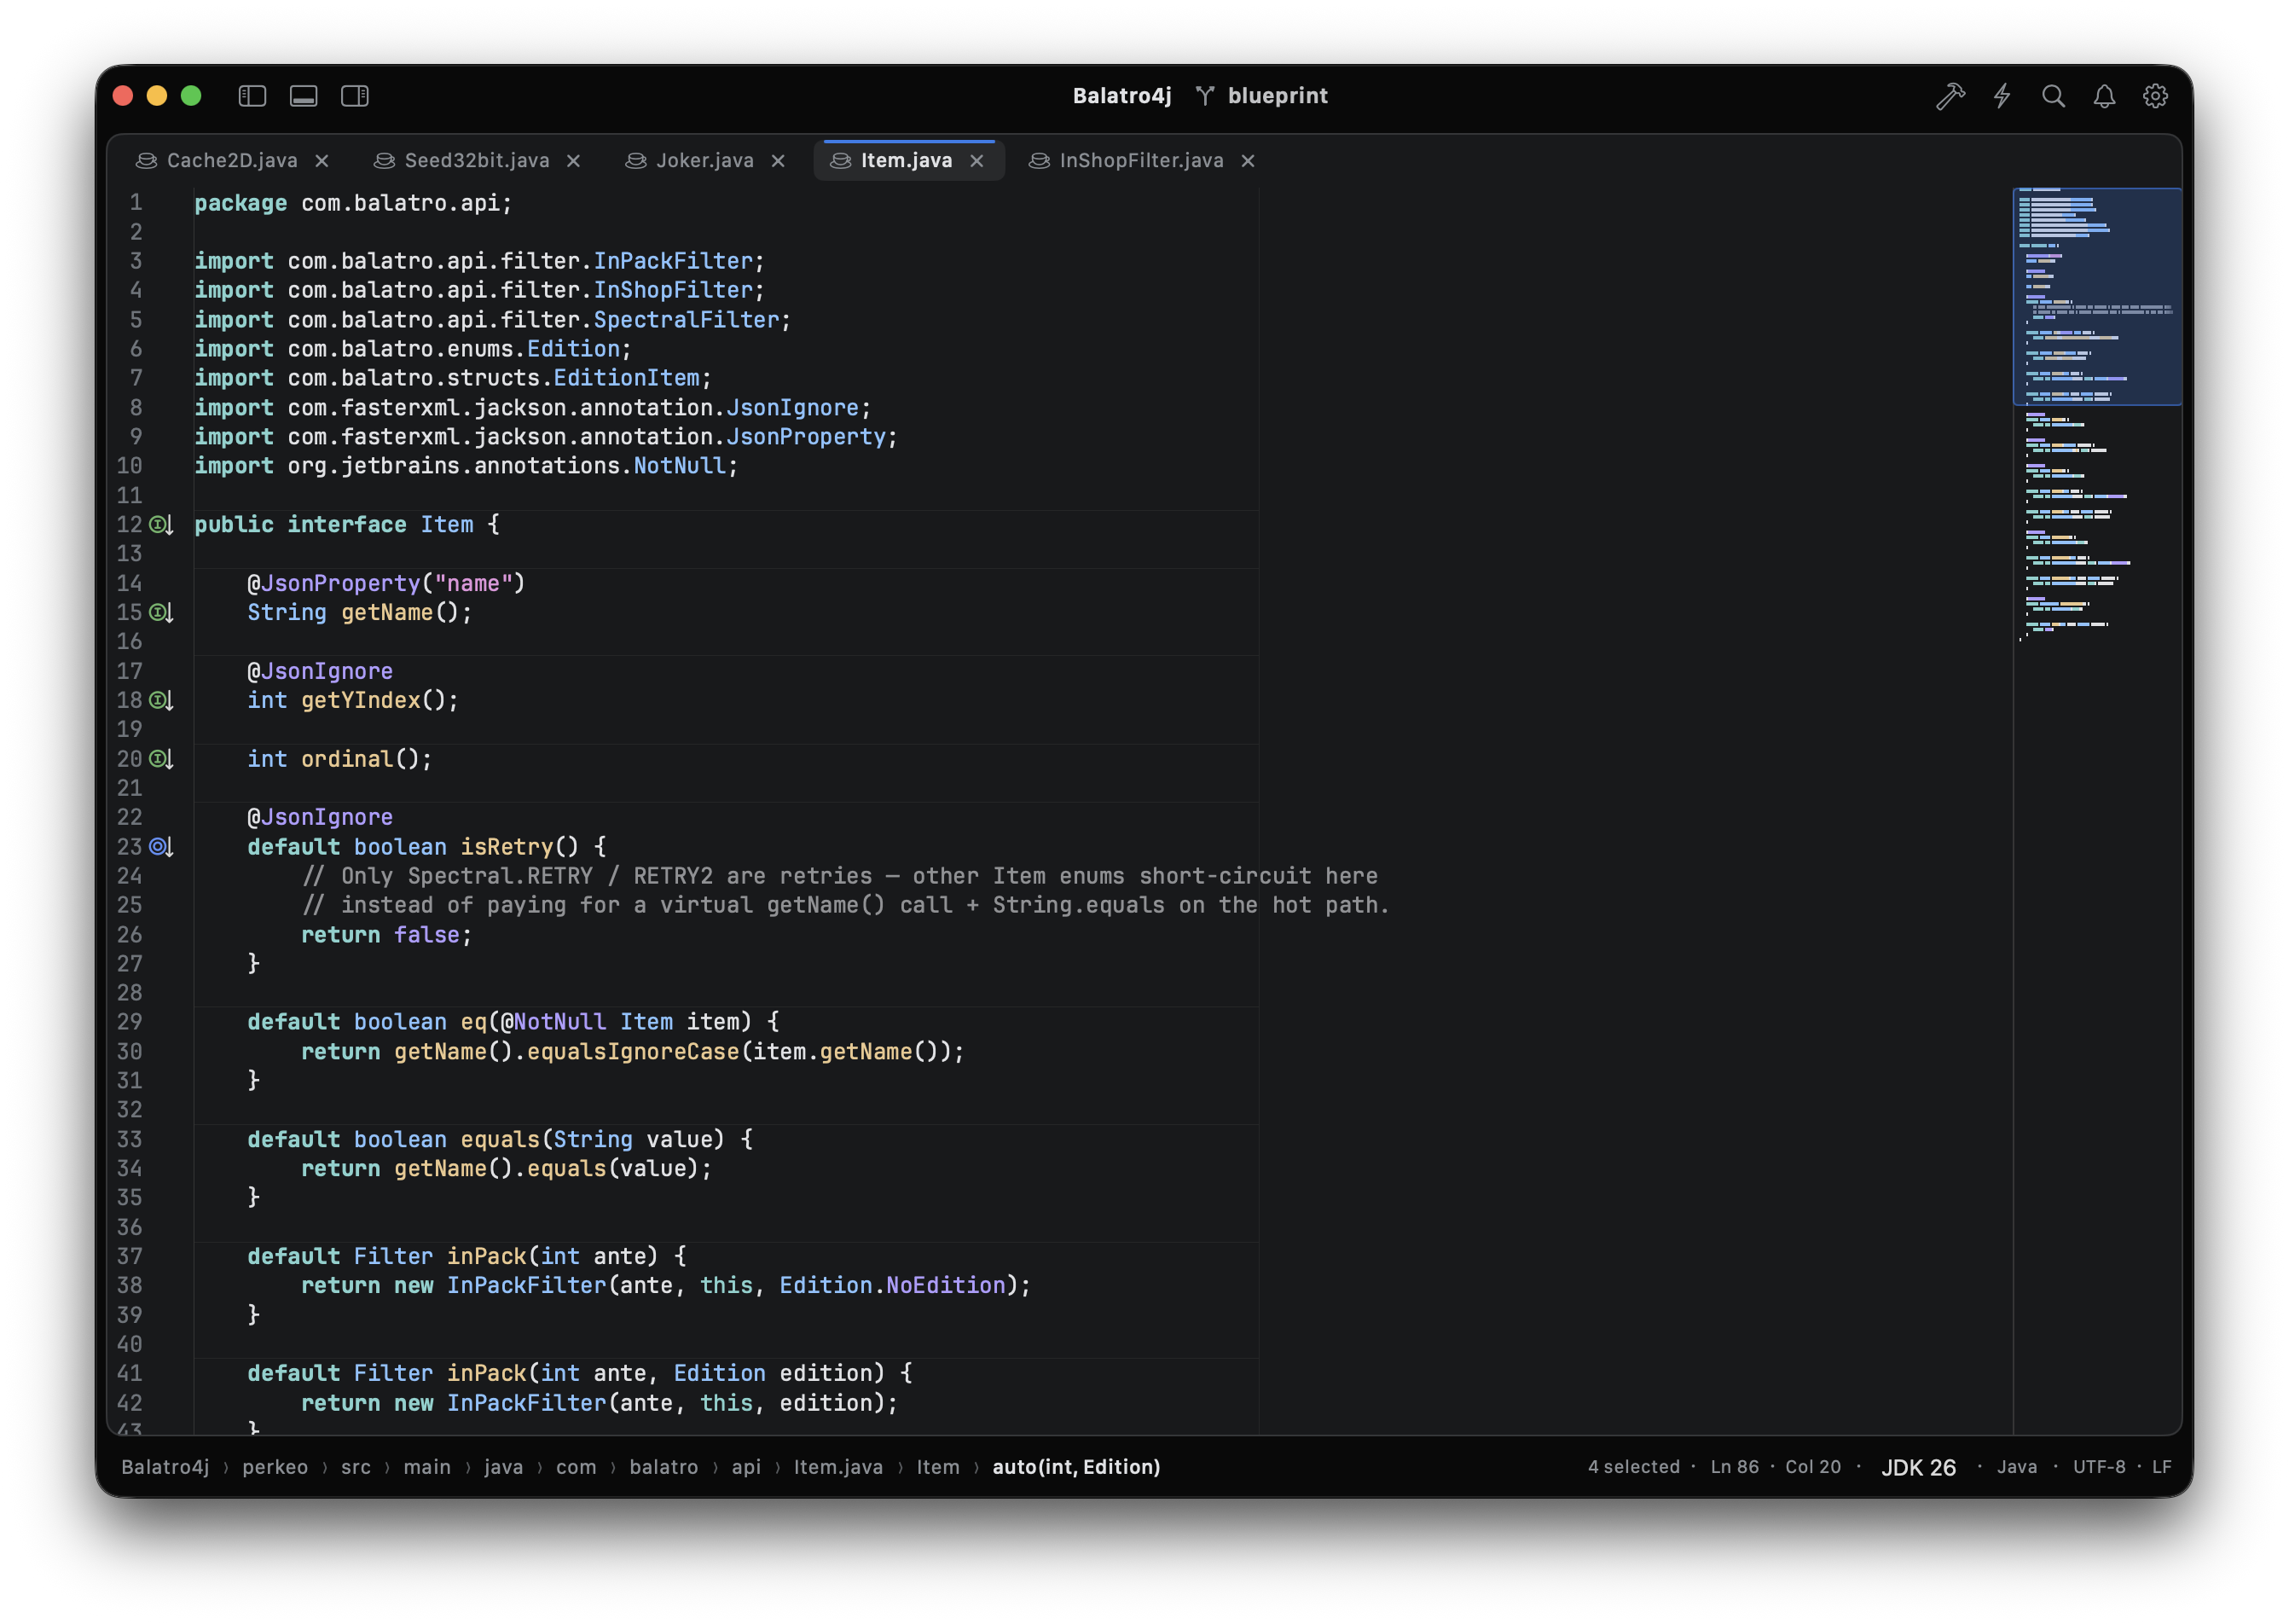Click the main breadcrumb
2289x1624 pixels.
[x=427, y=1467]
